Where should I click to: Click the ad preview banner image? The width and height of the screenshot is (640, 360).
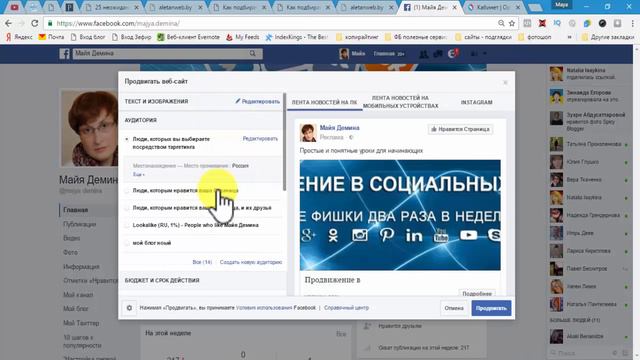[x=400, y=215]
